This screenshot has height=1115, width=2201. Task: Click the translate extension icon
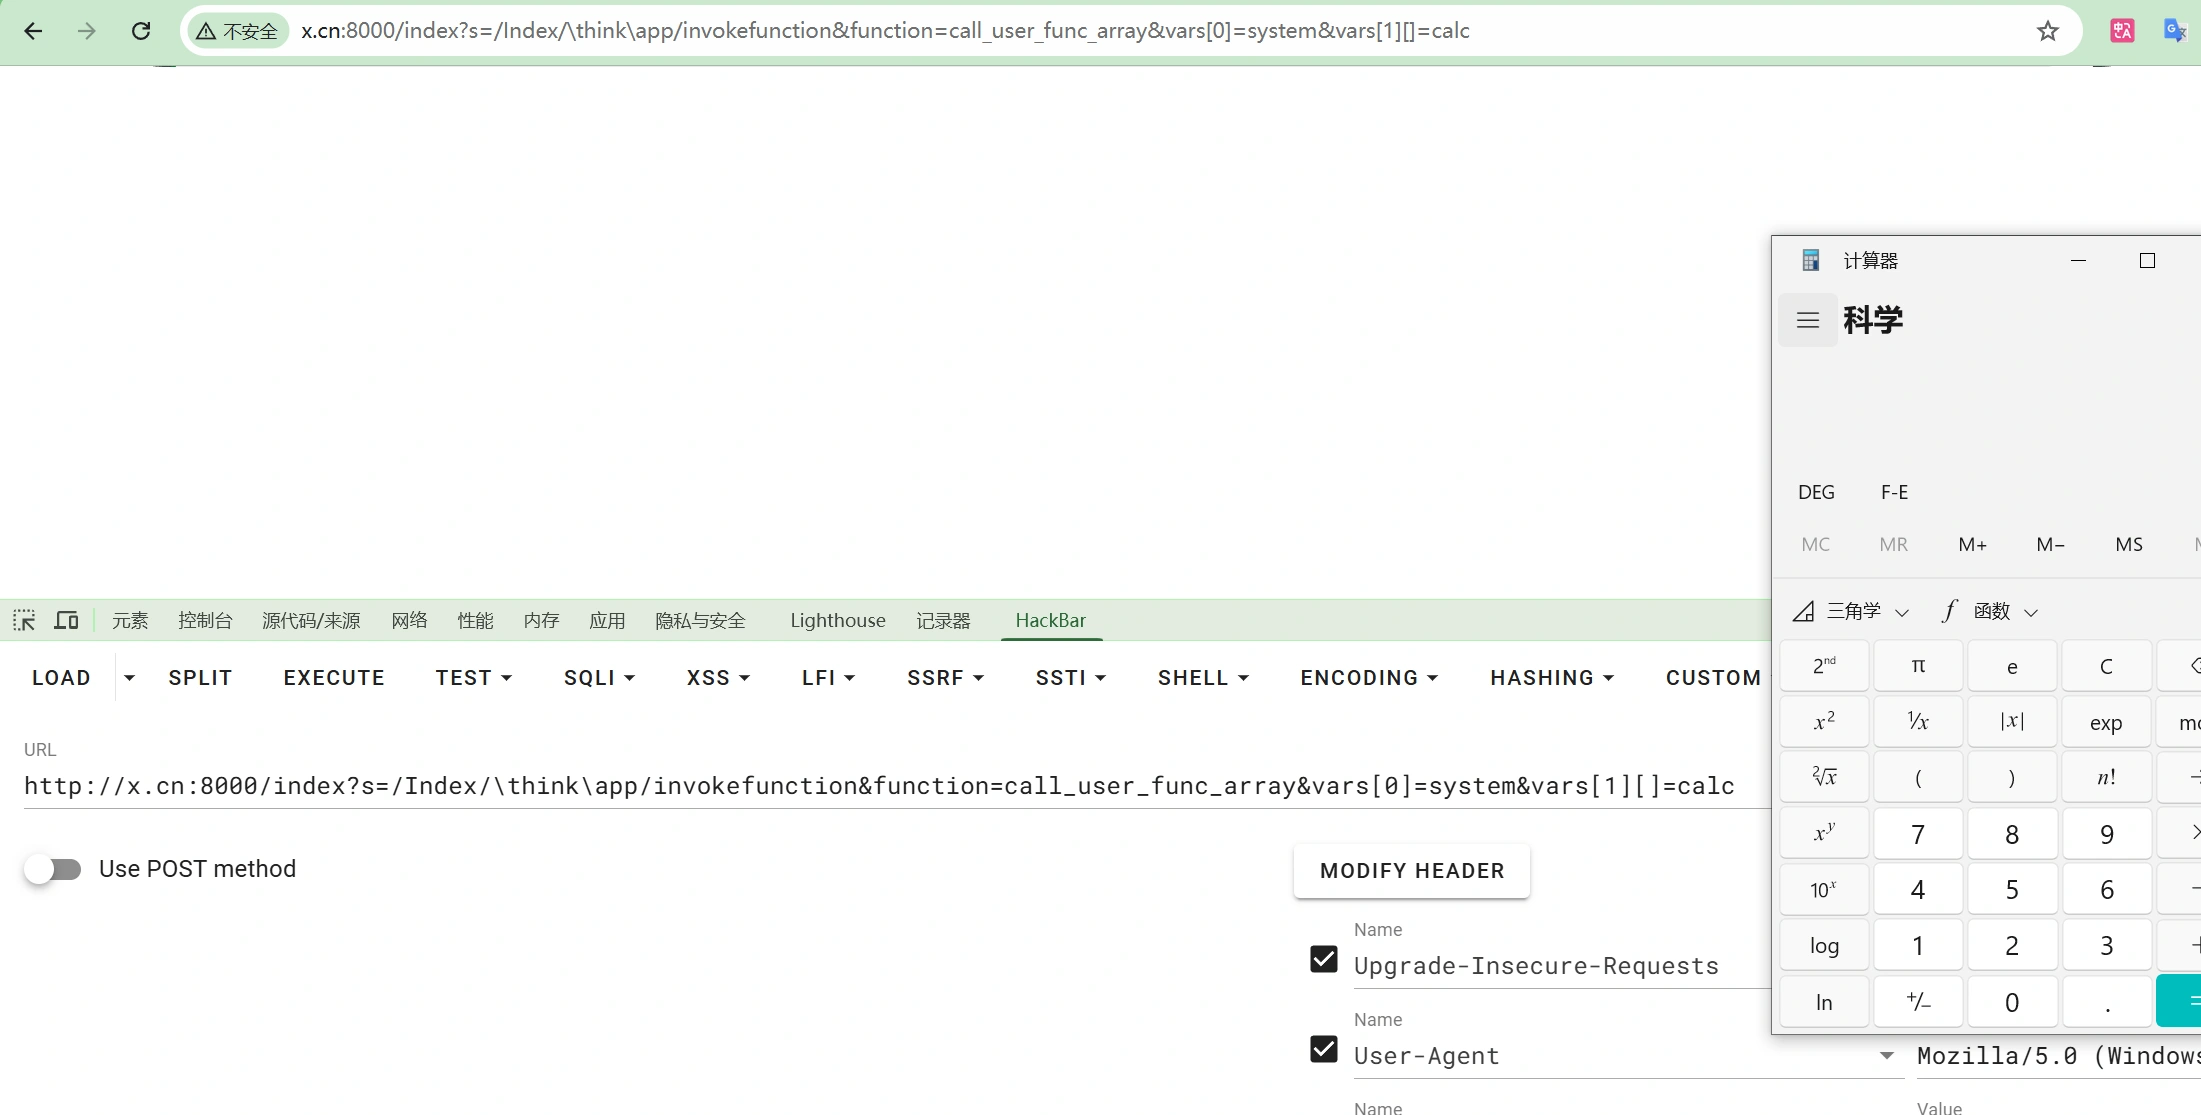[x=2121, y=31]
